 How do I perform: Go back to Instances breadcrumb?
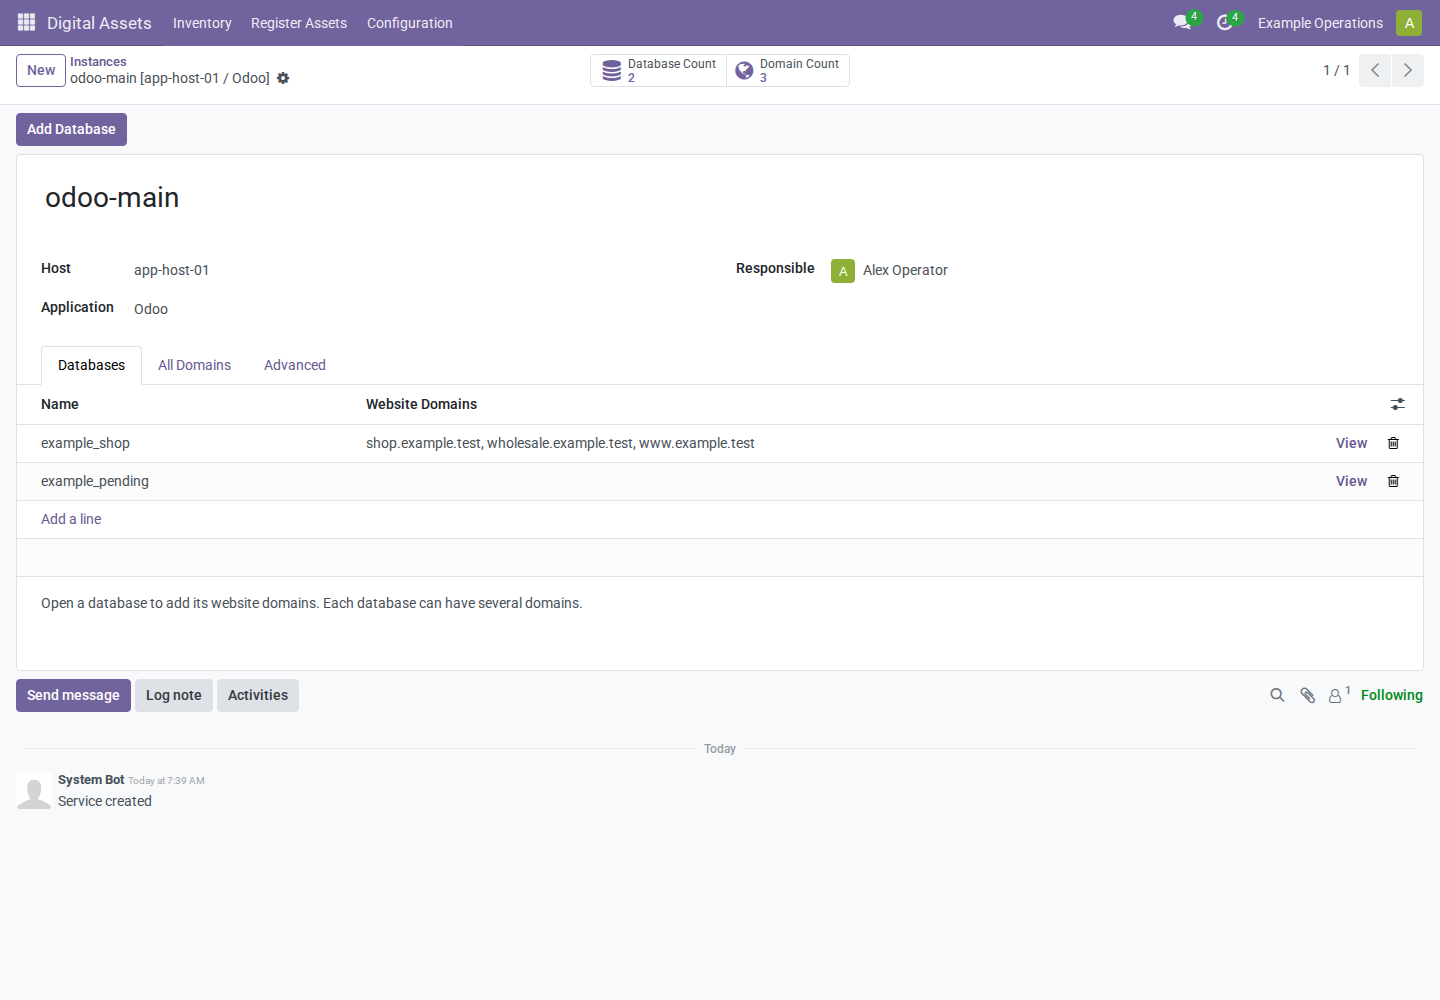[98, 62]
